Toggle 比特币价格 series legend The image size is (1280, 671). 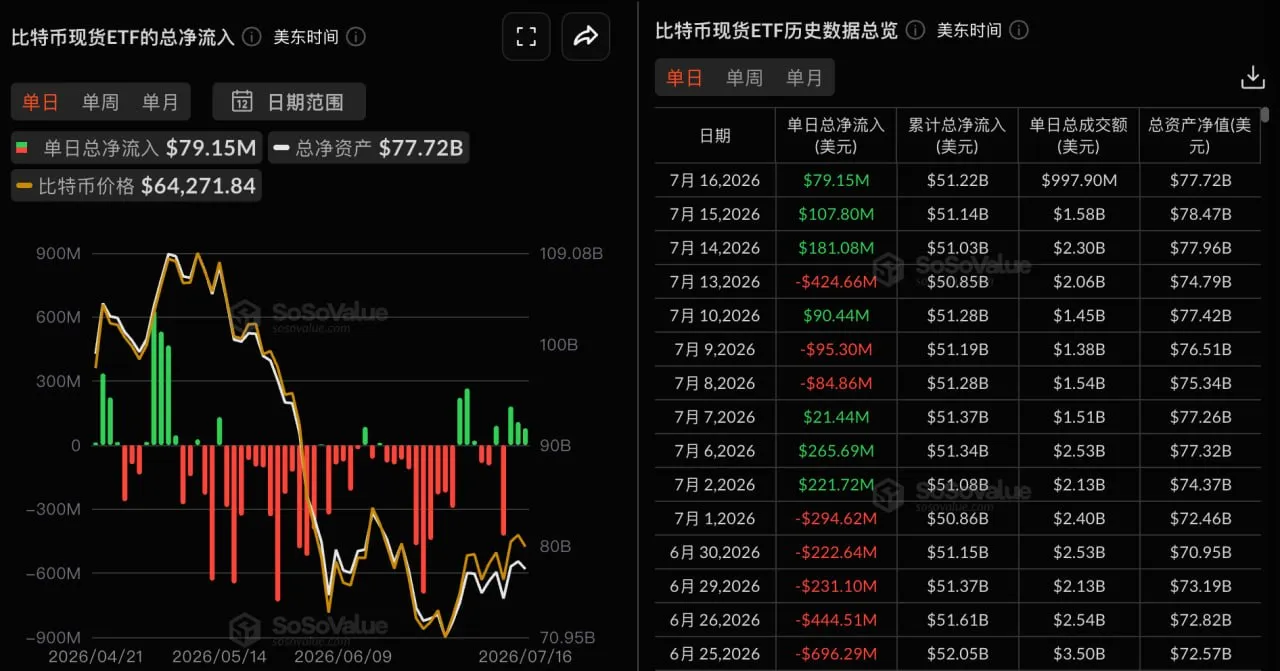pos(137,185)
